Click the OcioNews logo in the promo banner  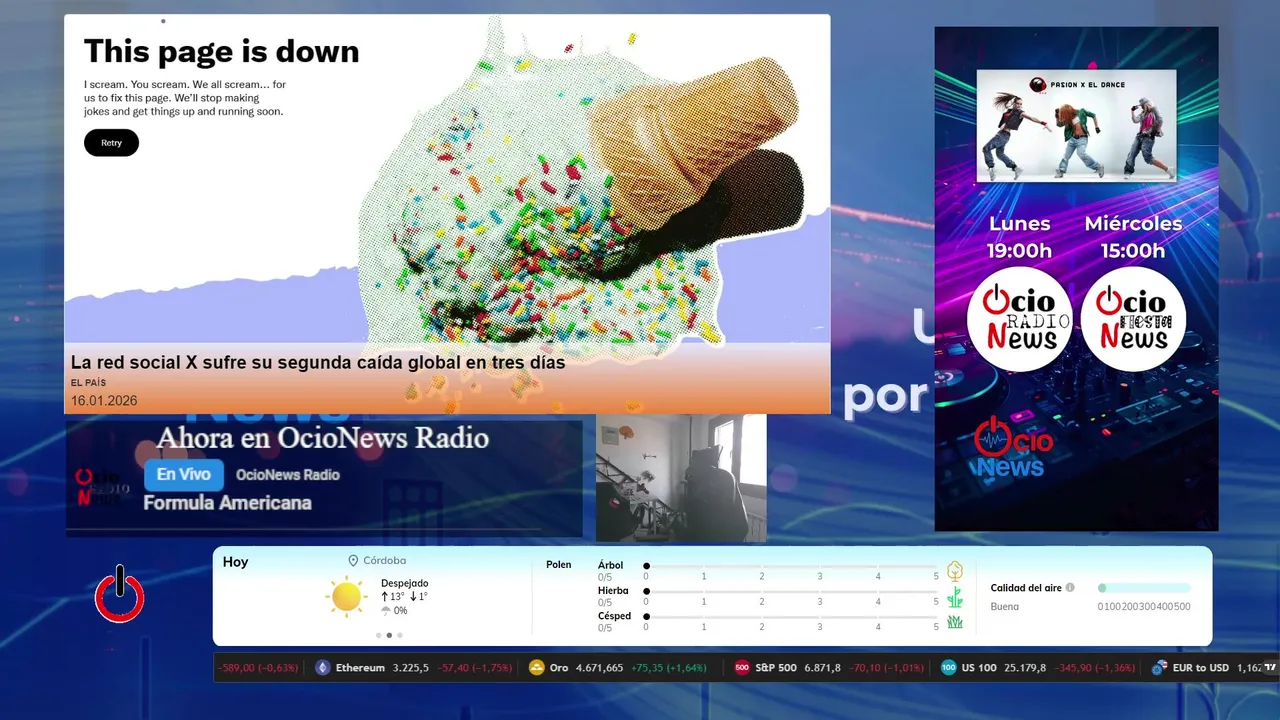1012,446
